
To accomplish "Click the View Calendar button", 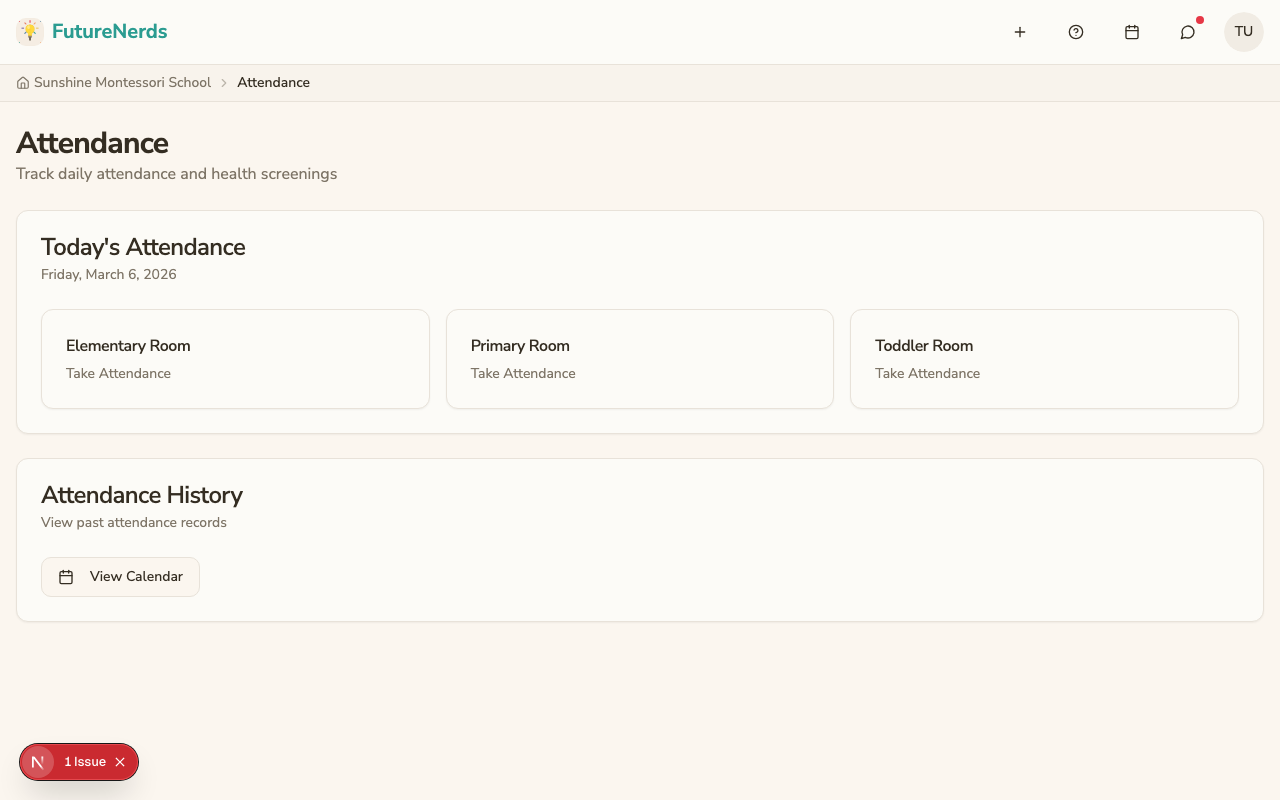I will 120,576.
